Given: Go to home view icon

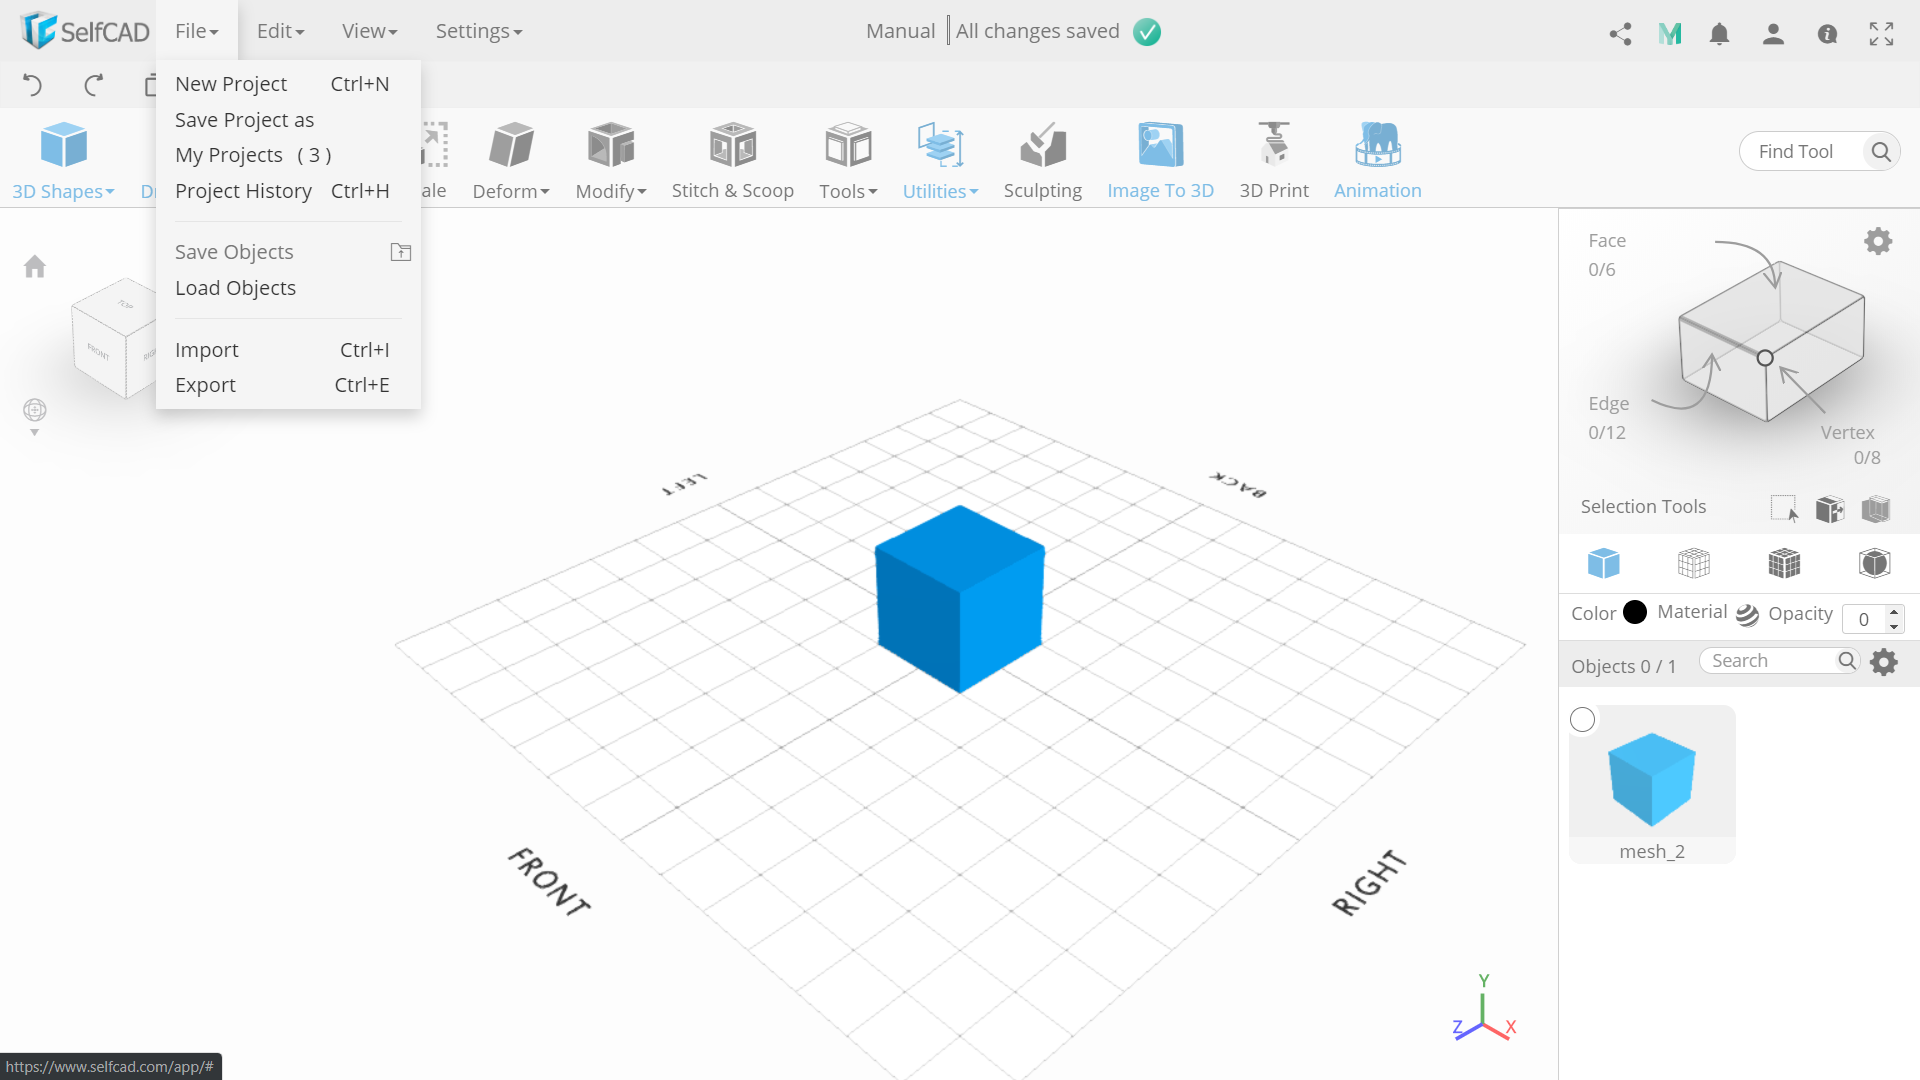Looking at the screenshot, I should 35,266.
